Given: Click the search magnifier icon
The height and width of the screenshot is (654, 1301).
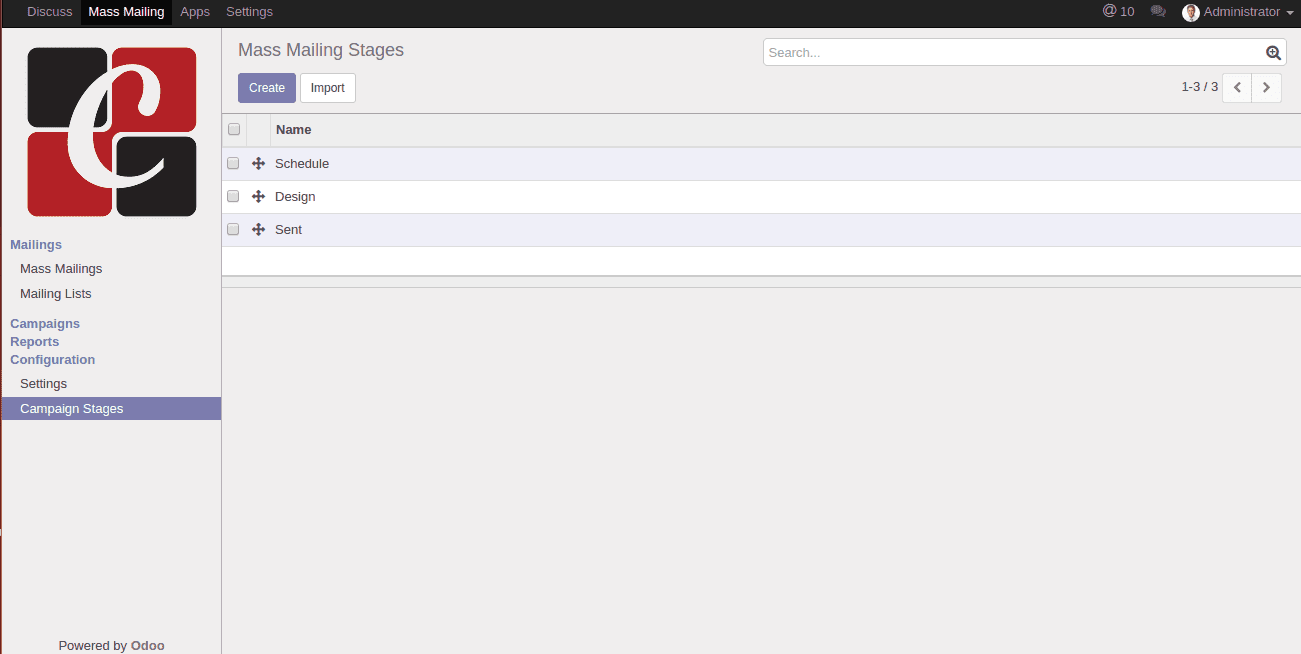Looking at the screenshot, I should coord(1273,53).
